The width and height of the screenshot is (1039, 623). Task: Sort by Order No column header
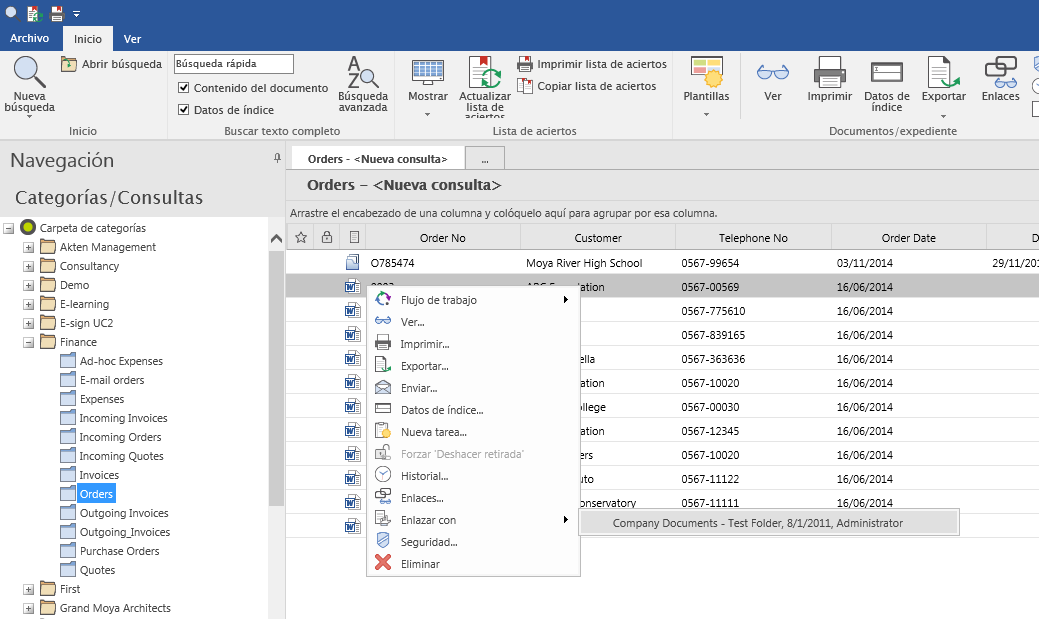click(443, 237)
